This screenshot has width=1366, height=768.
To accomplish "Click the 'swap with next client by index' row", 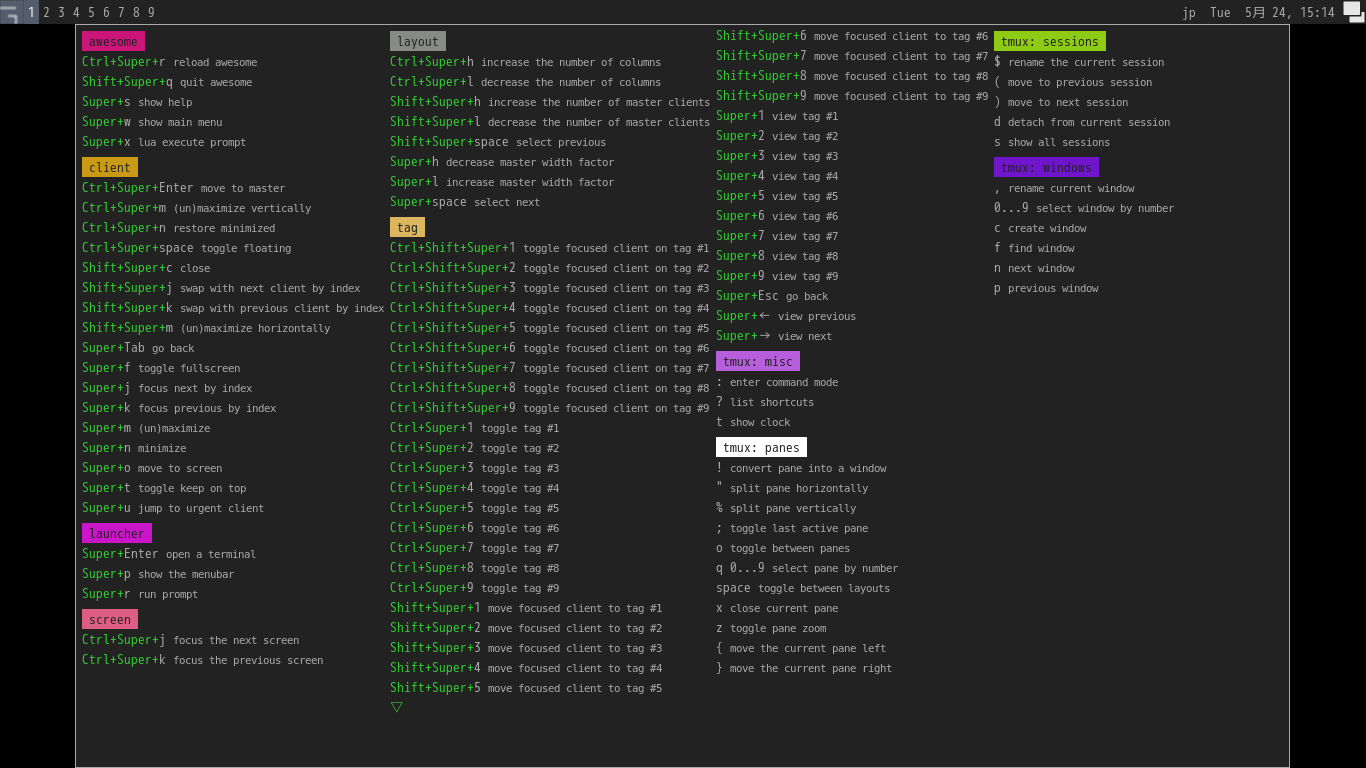I will coord(221,288).
